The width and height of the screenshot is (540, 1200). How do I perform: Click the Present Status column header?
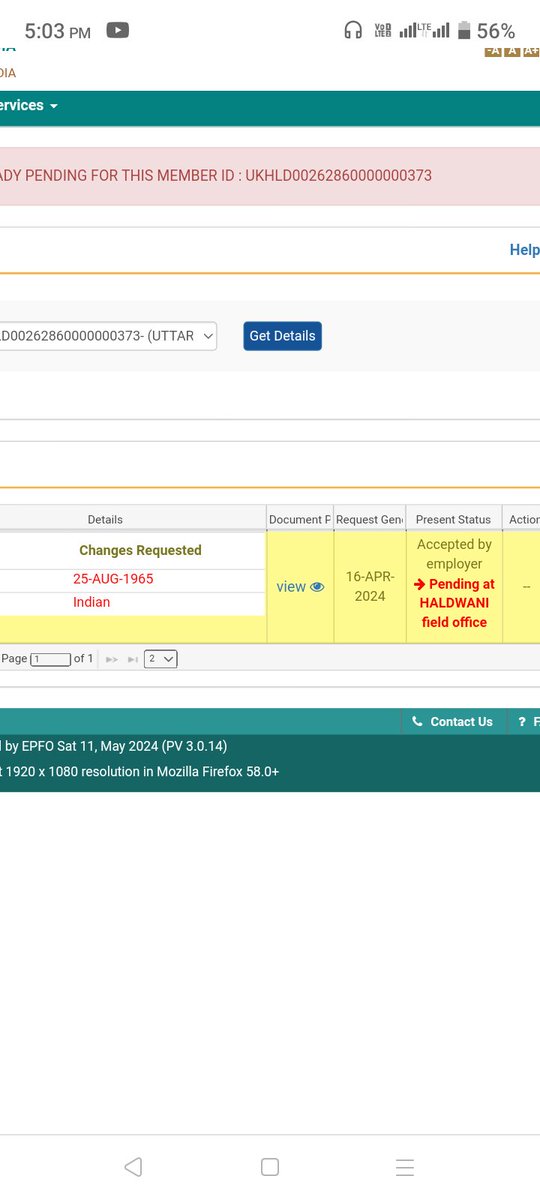453,520
